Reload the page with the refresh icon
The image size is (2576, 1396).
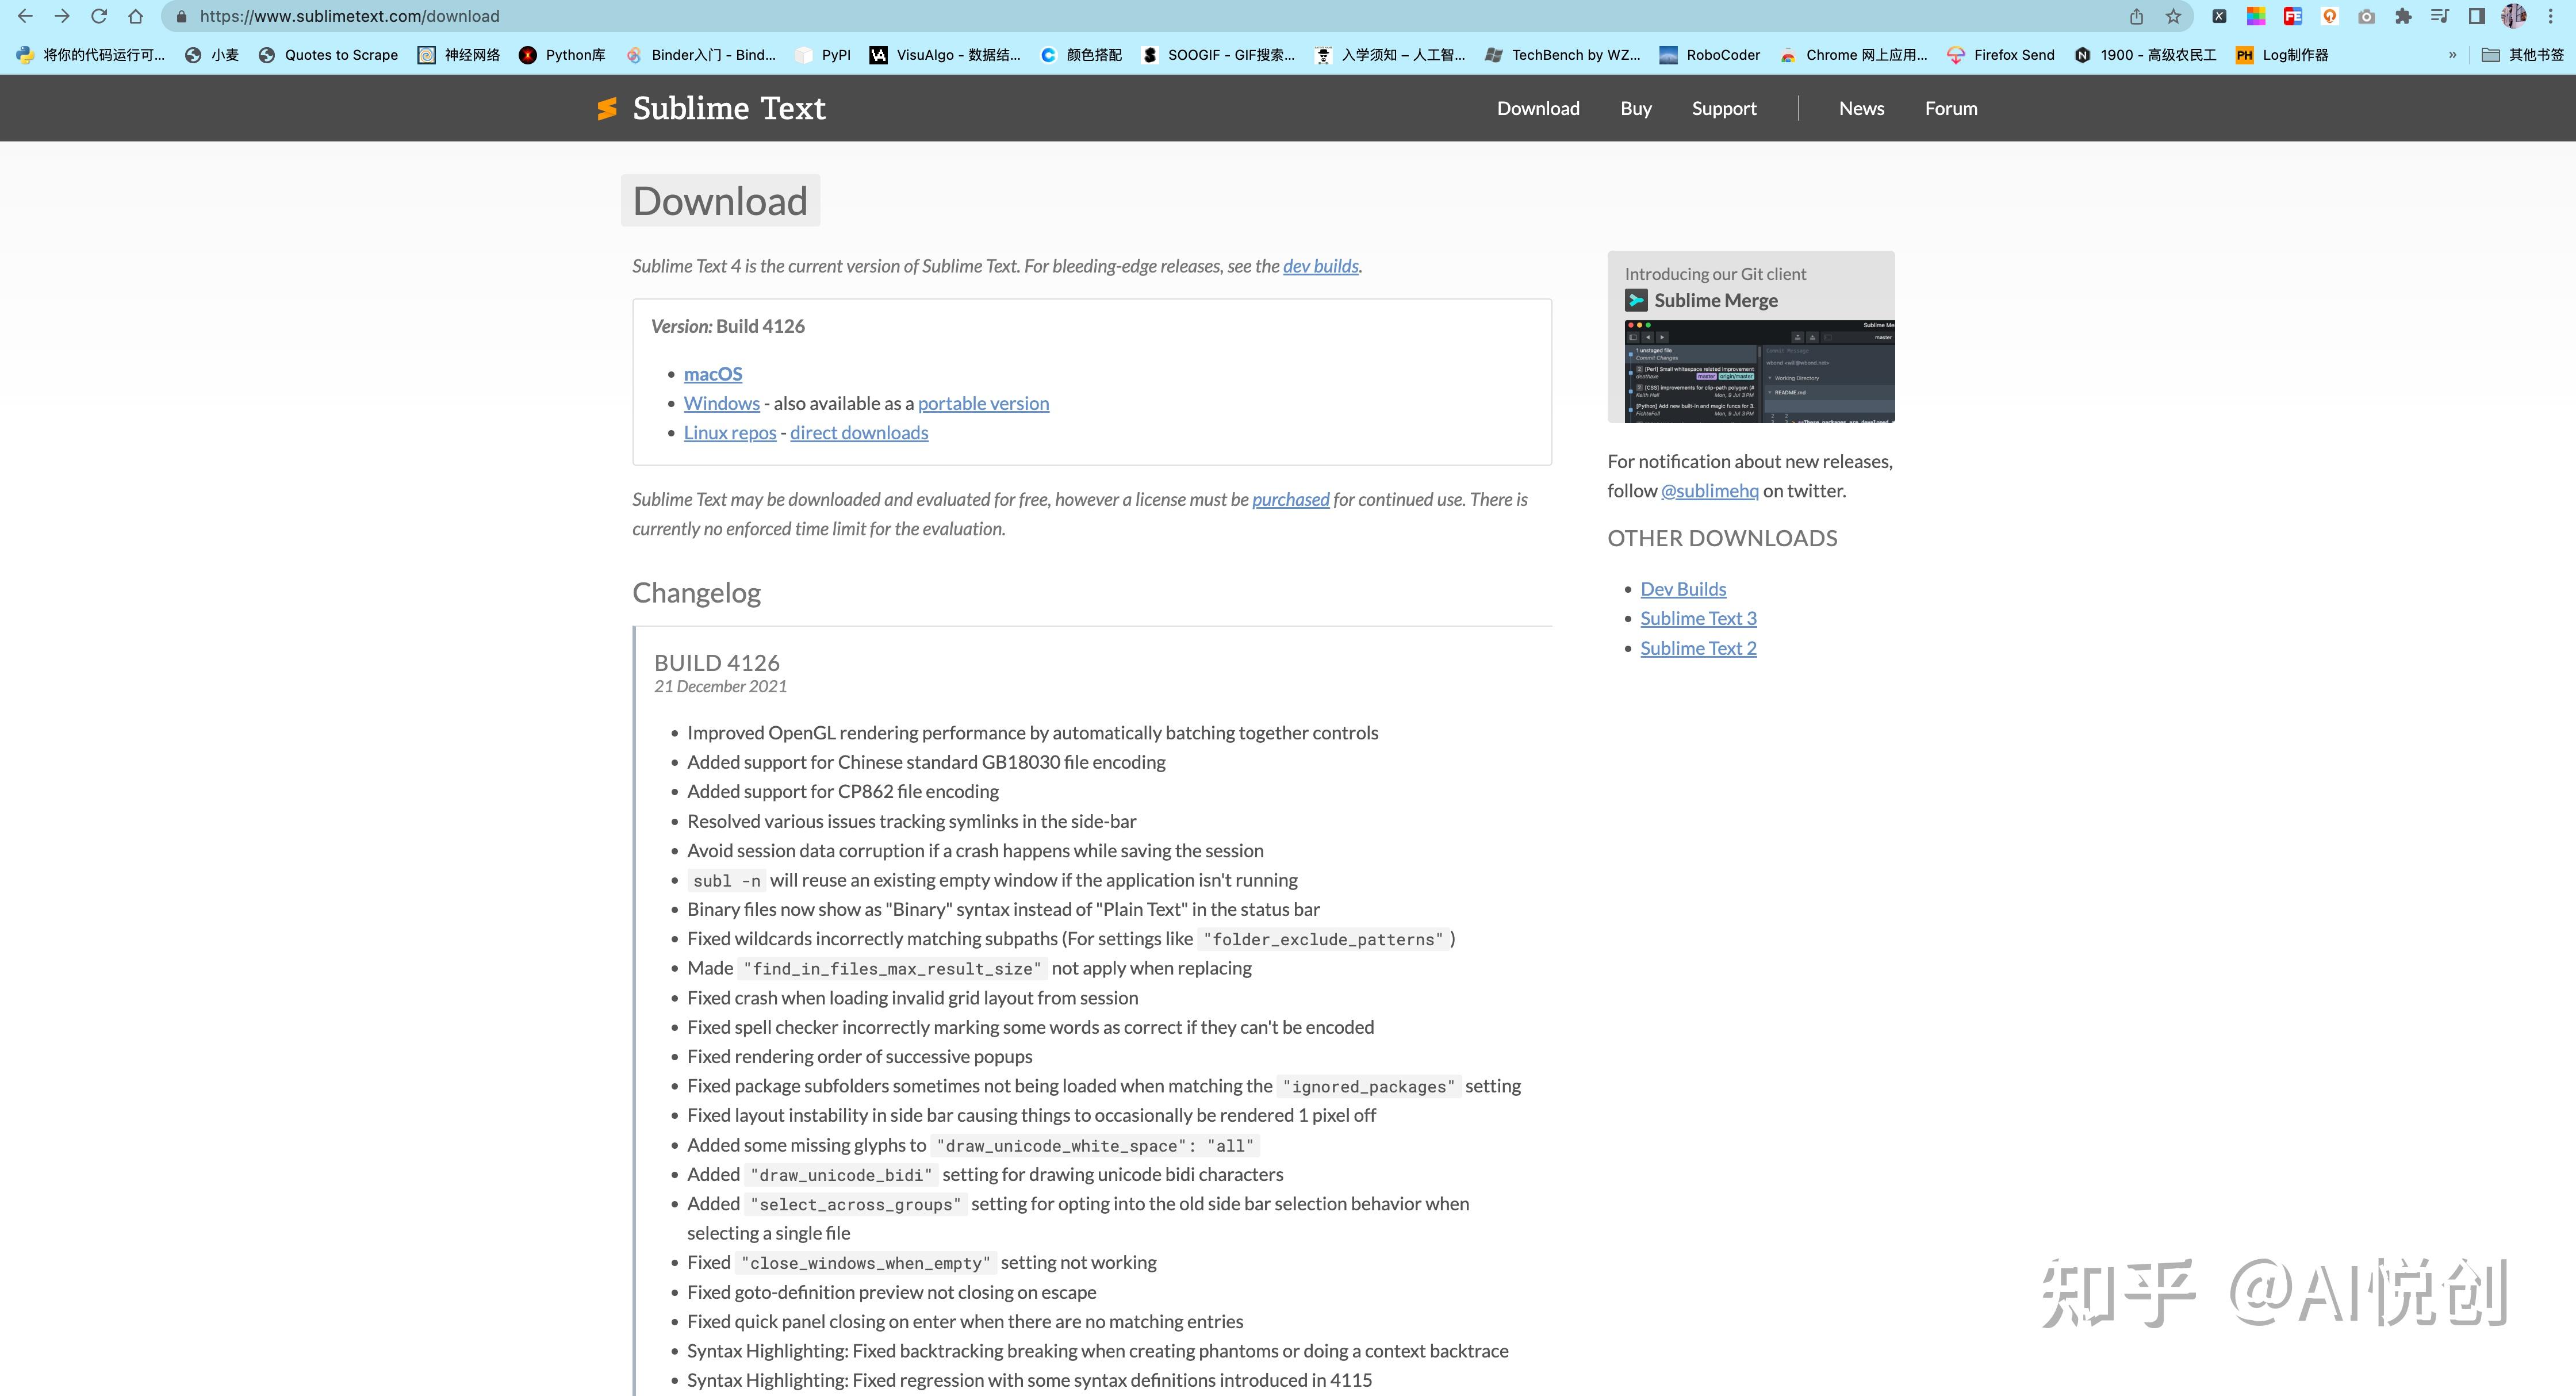[x=98, y=16]
